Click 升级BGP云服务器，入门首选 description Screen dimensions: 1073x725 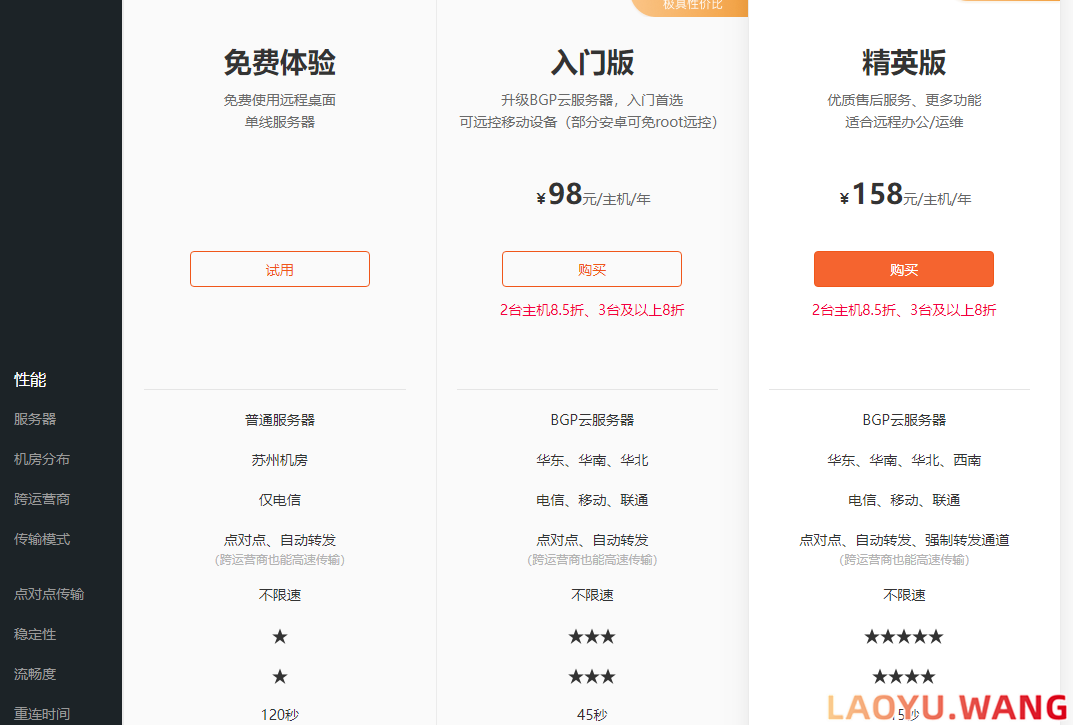tap(592, 100)
